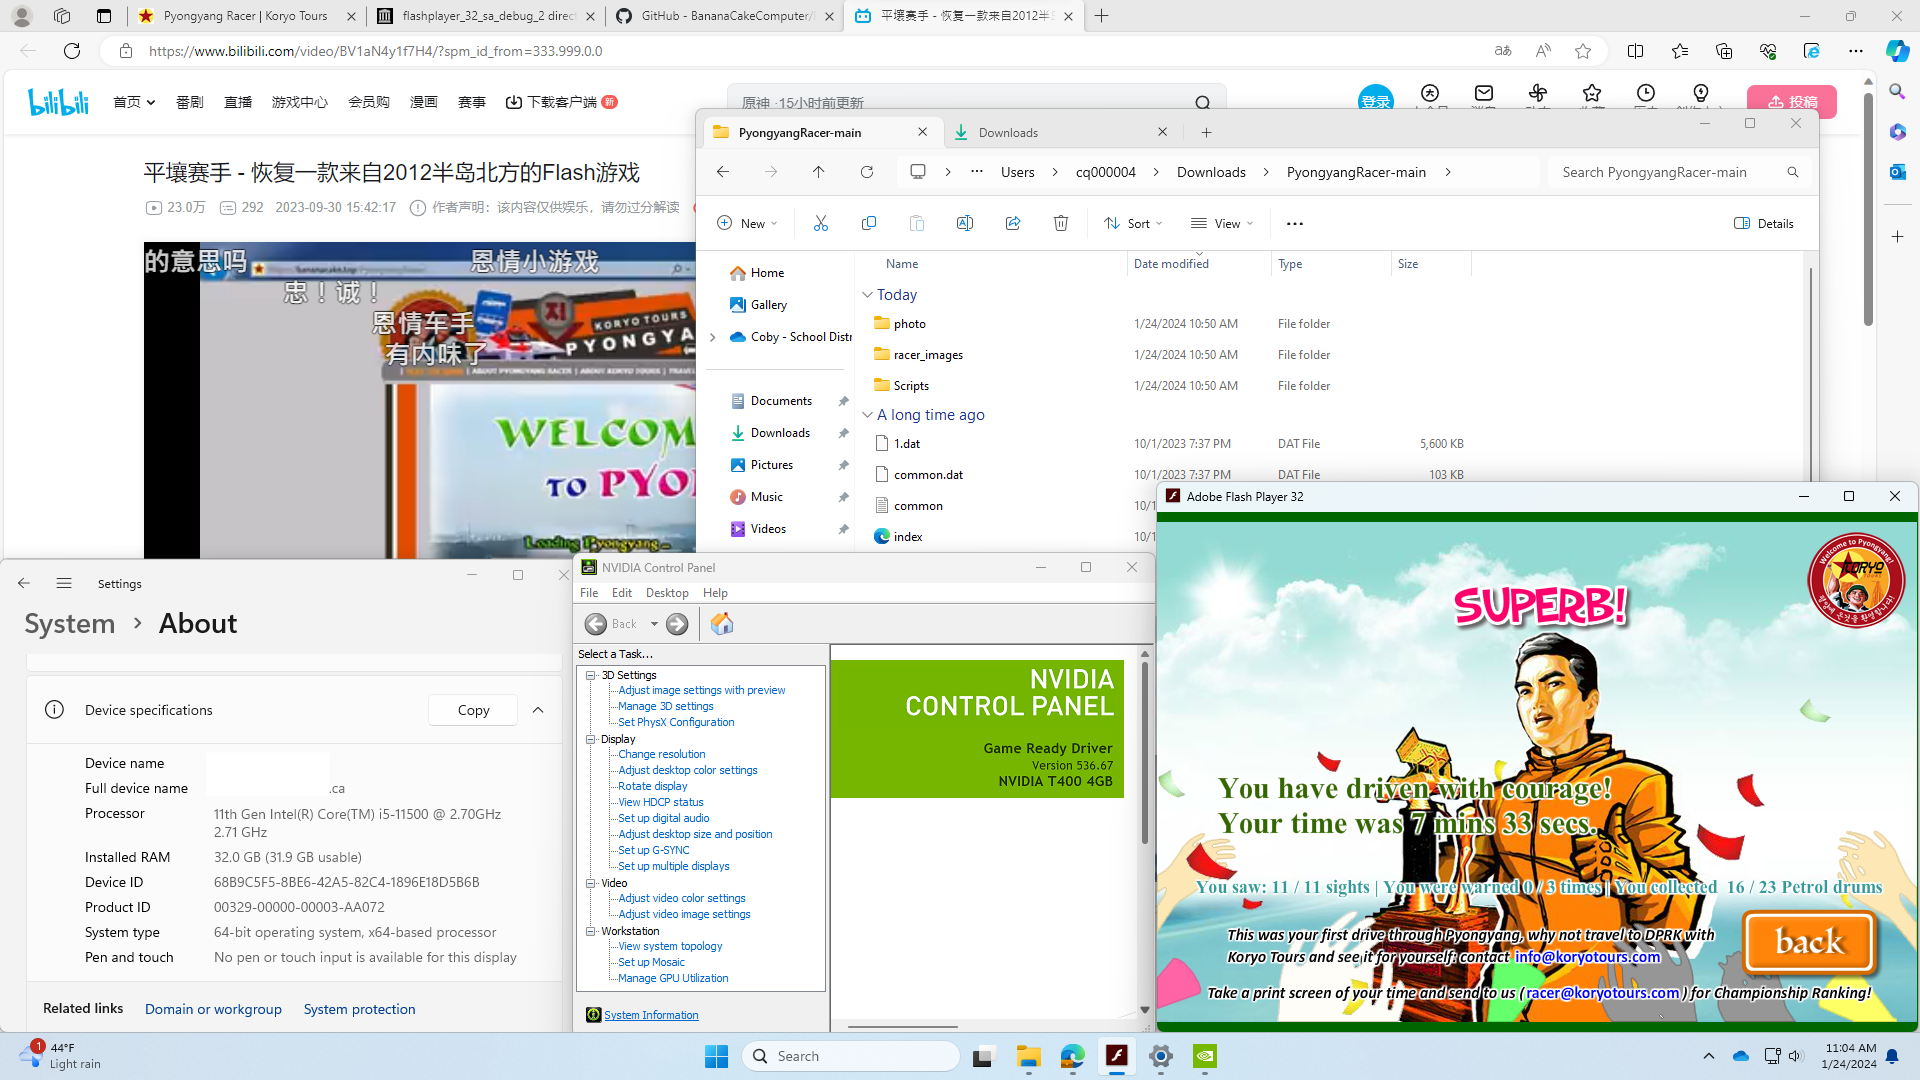
Task: Add page to favorites star in Edge address bar
Action: [x=1582, y=51]
